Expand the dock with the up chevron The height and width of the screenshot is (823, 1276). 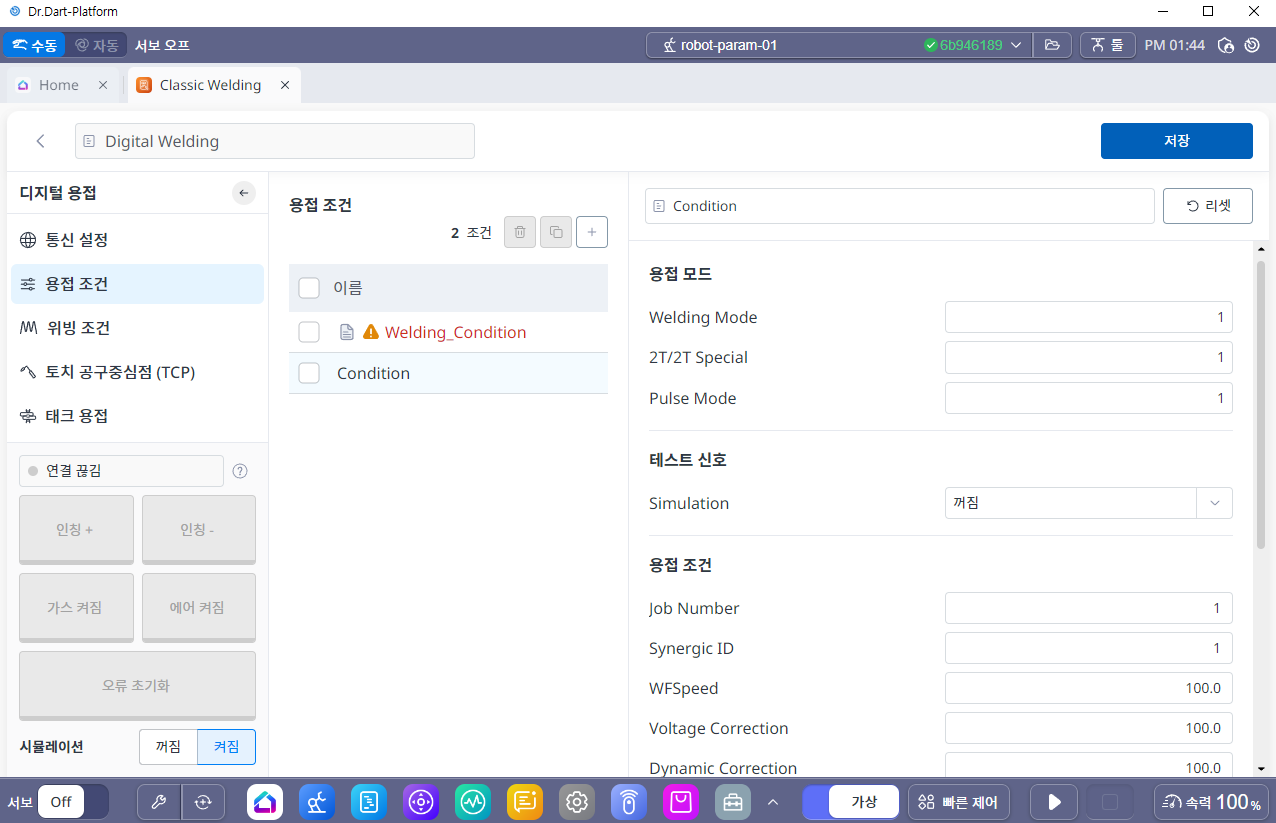(772, 801)
